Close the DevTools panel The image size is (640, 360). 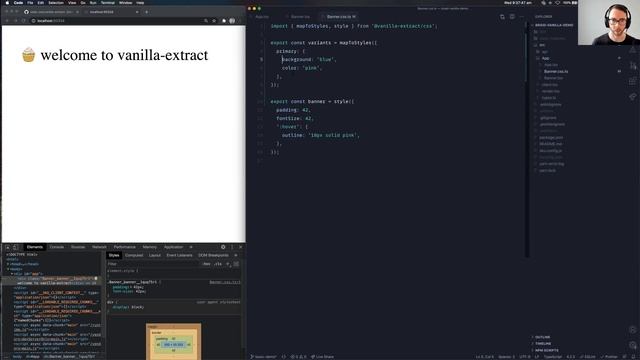point(240,247)
